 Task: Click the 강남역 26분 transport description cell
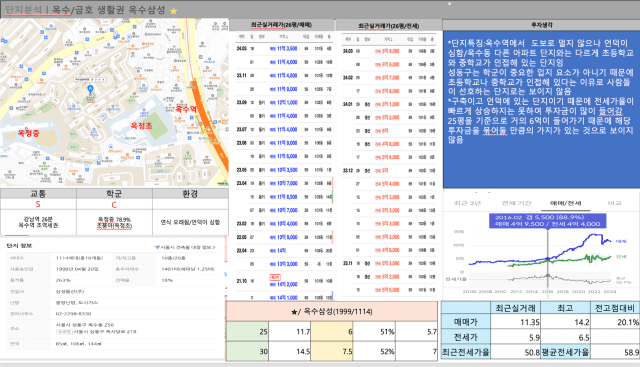point(38,222)
